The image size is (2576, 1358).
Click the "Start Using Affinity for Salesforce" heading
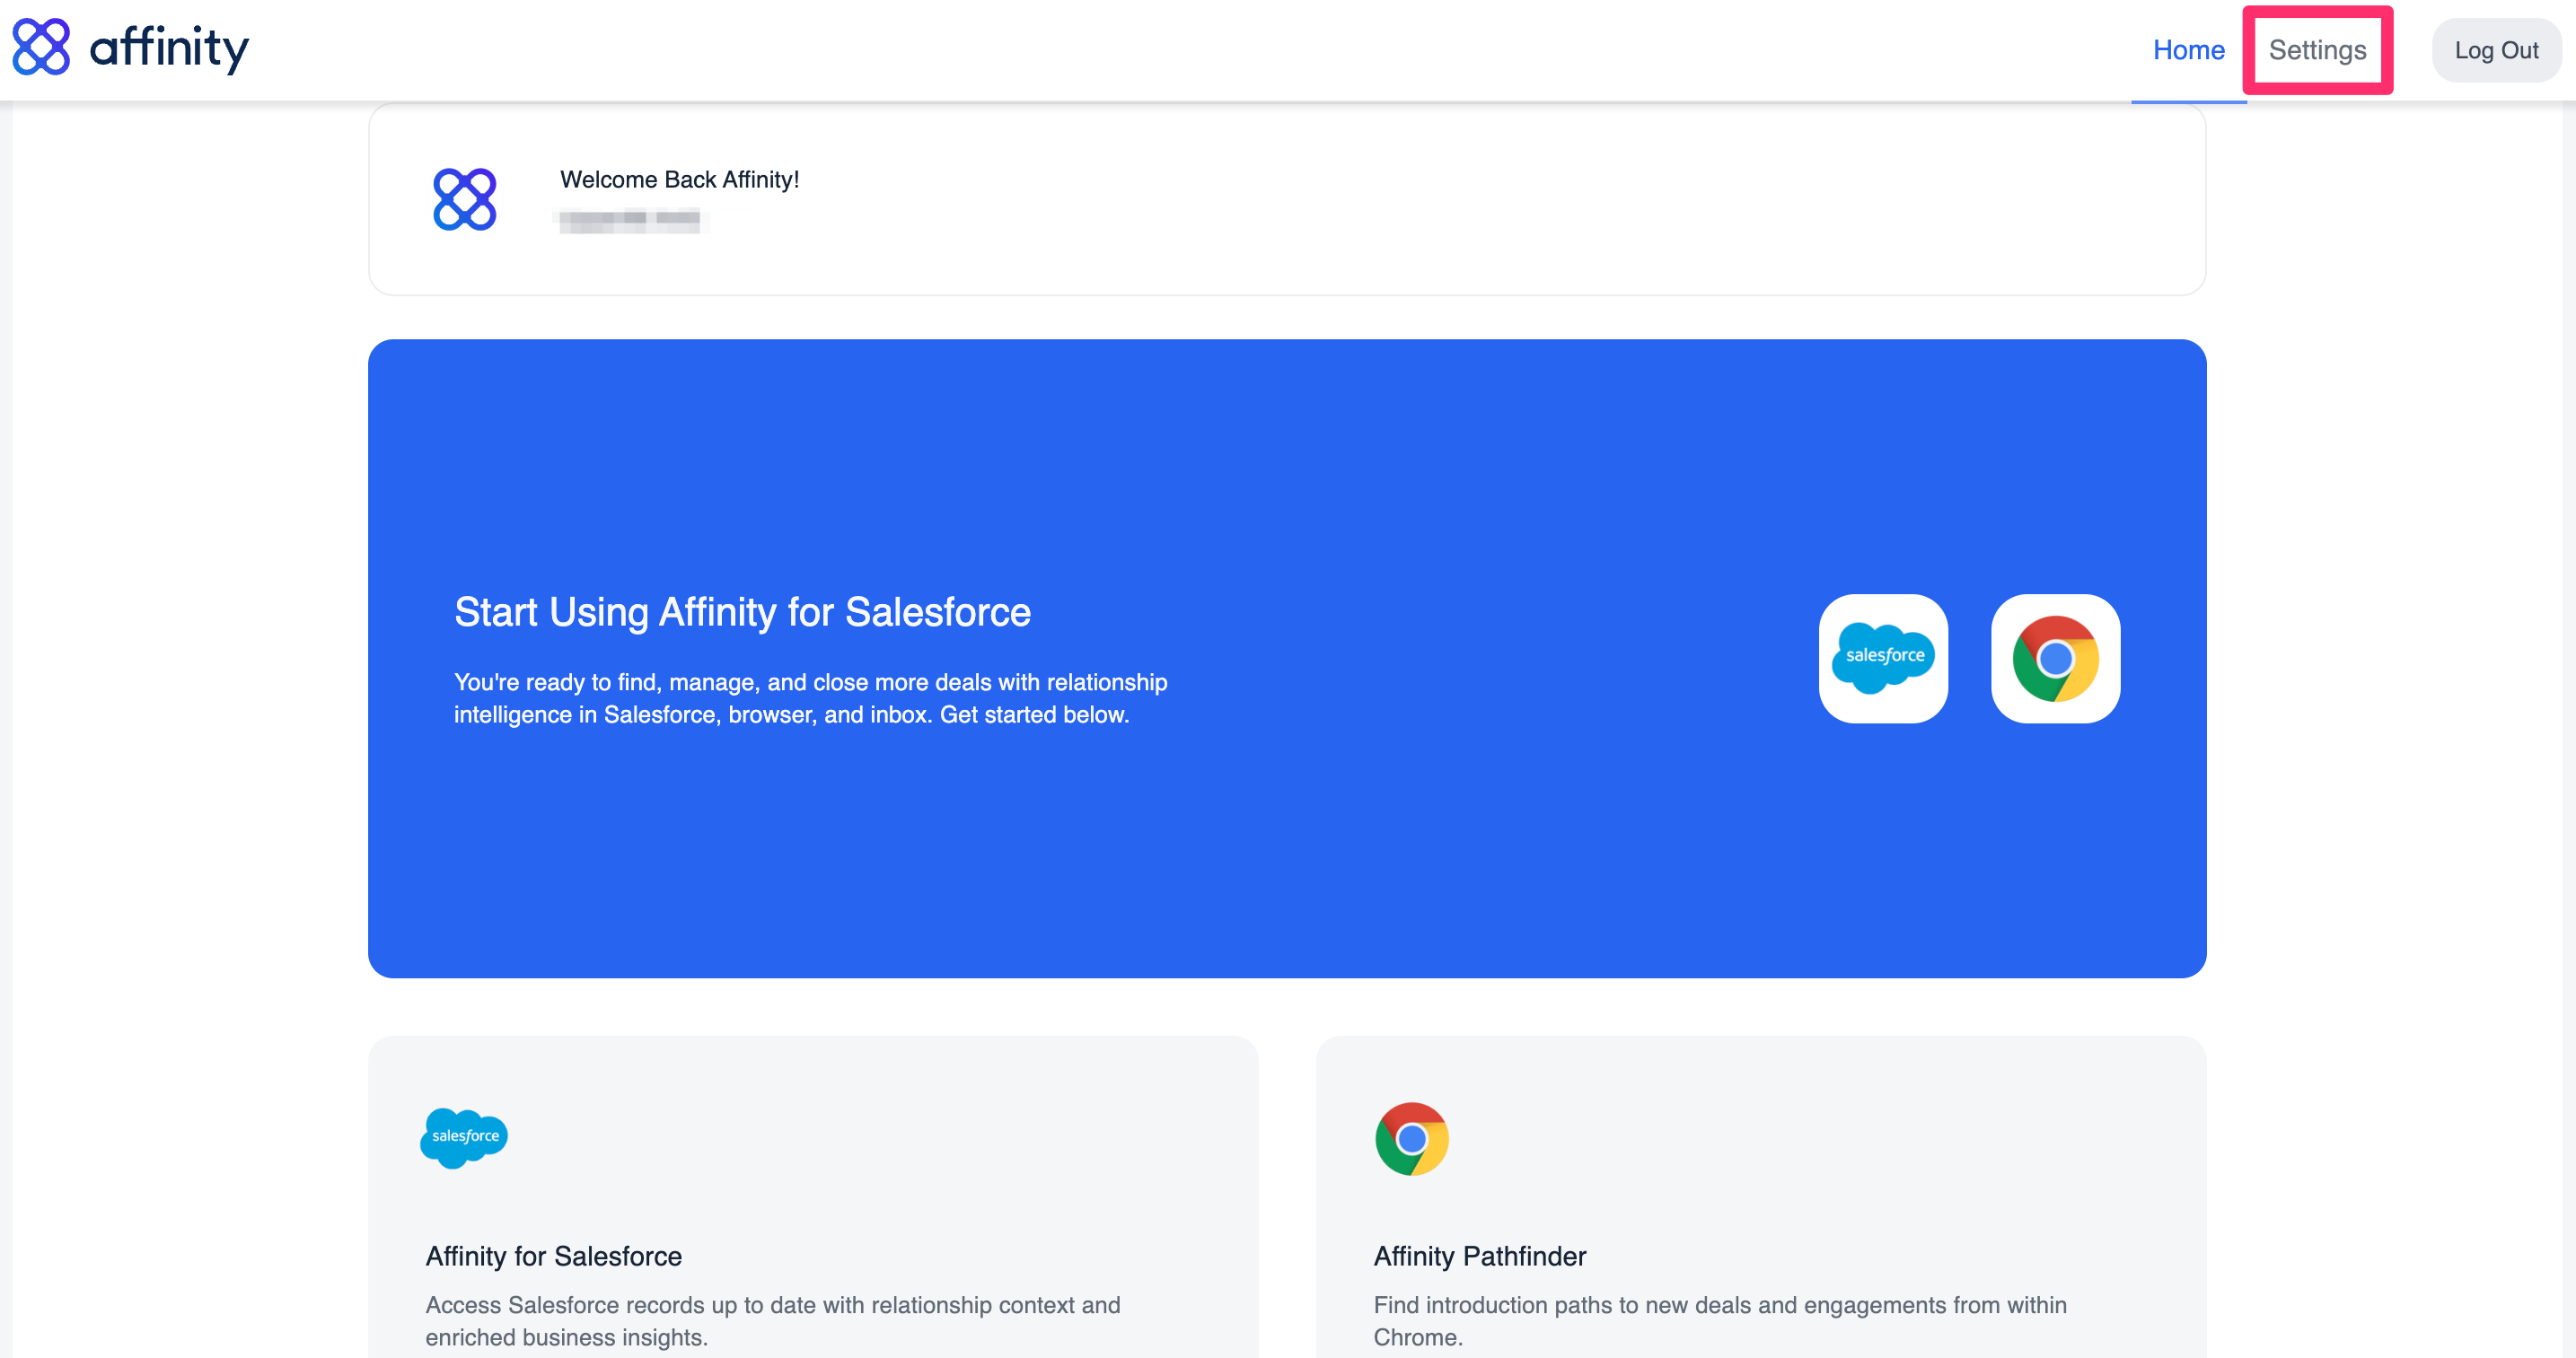[743, 612]
